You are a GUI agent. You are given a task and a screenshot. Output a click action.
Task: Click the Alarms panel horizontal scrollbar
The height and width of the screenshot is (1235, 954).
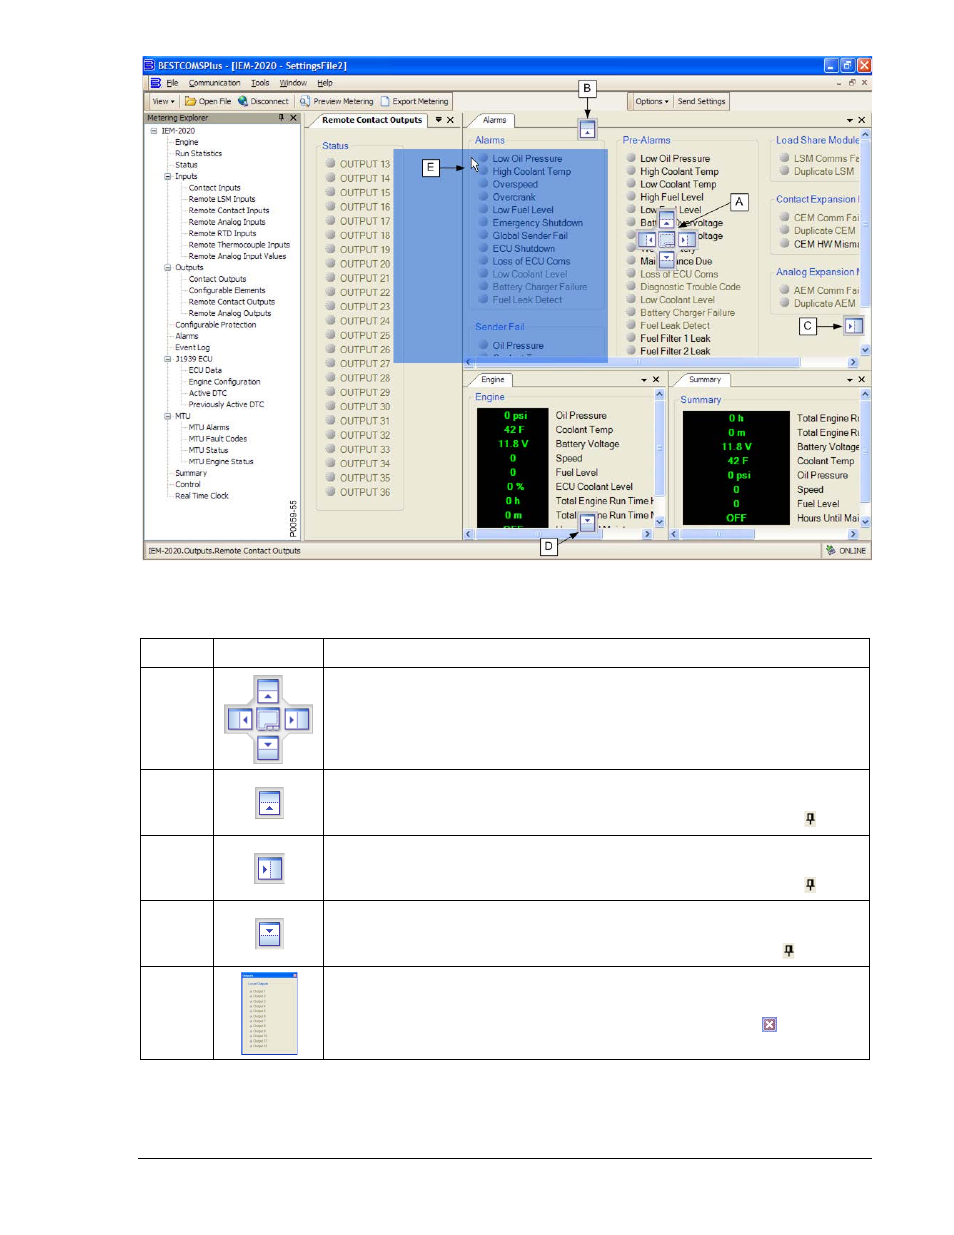(x=661, y=362)
